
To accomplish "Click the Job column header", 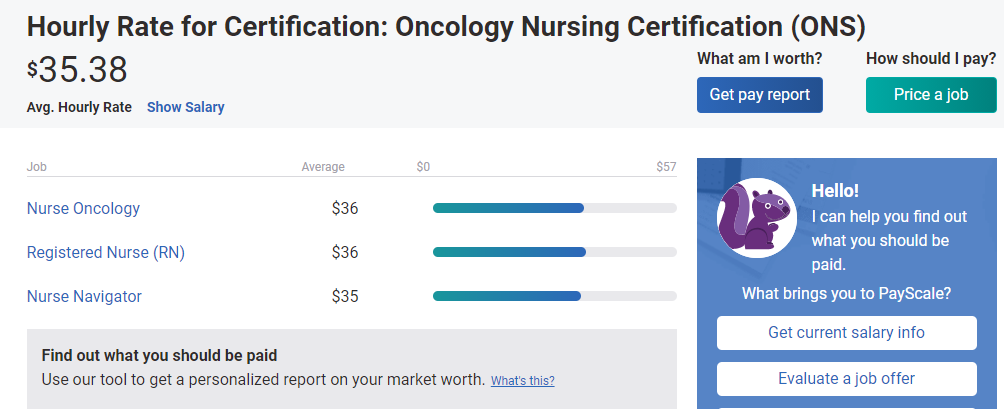I will tap(37, 167).
